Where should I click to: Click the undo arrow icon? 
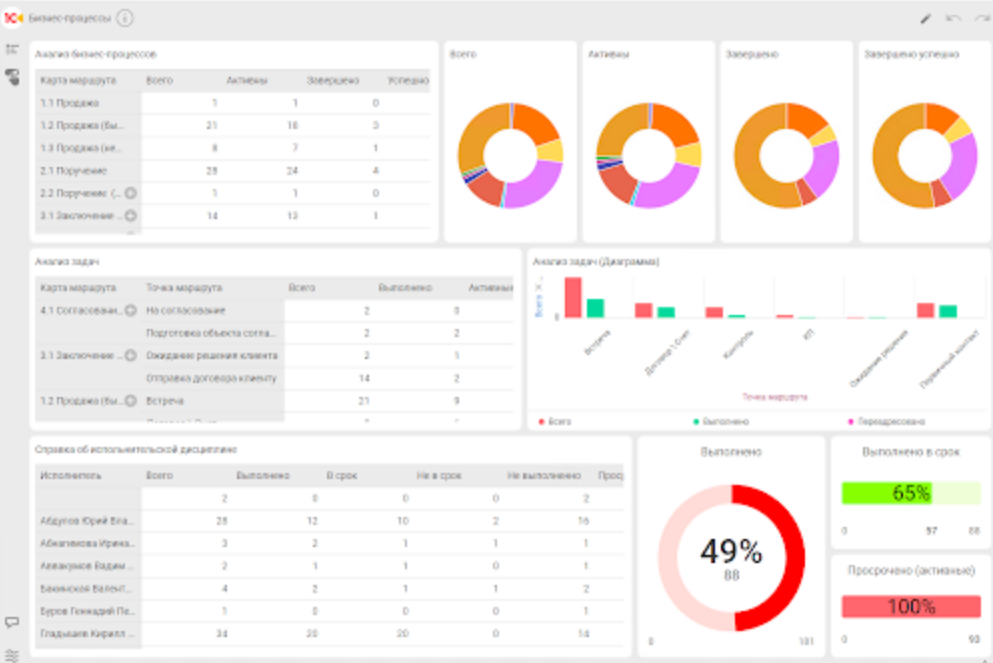pos(953,19)
